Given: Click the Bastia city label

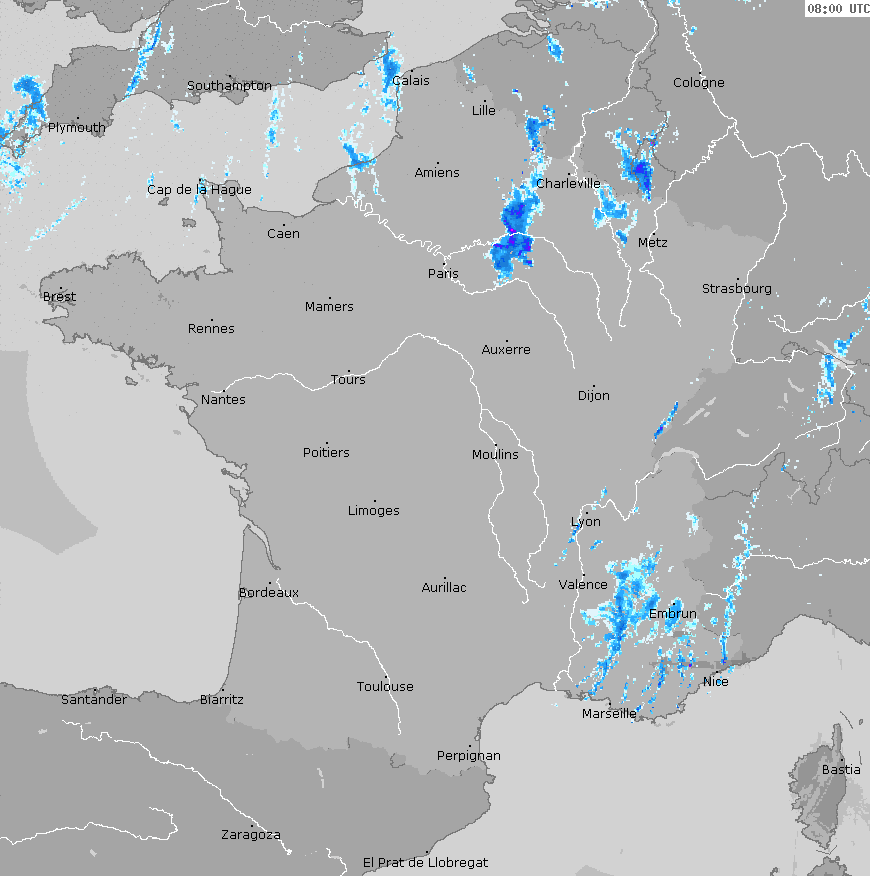Looking at the screenshot, I should tap(841, 770).
